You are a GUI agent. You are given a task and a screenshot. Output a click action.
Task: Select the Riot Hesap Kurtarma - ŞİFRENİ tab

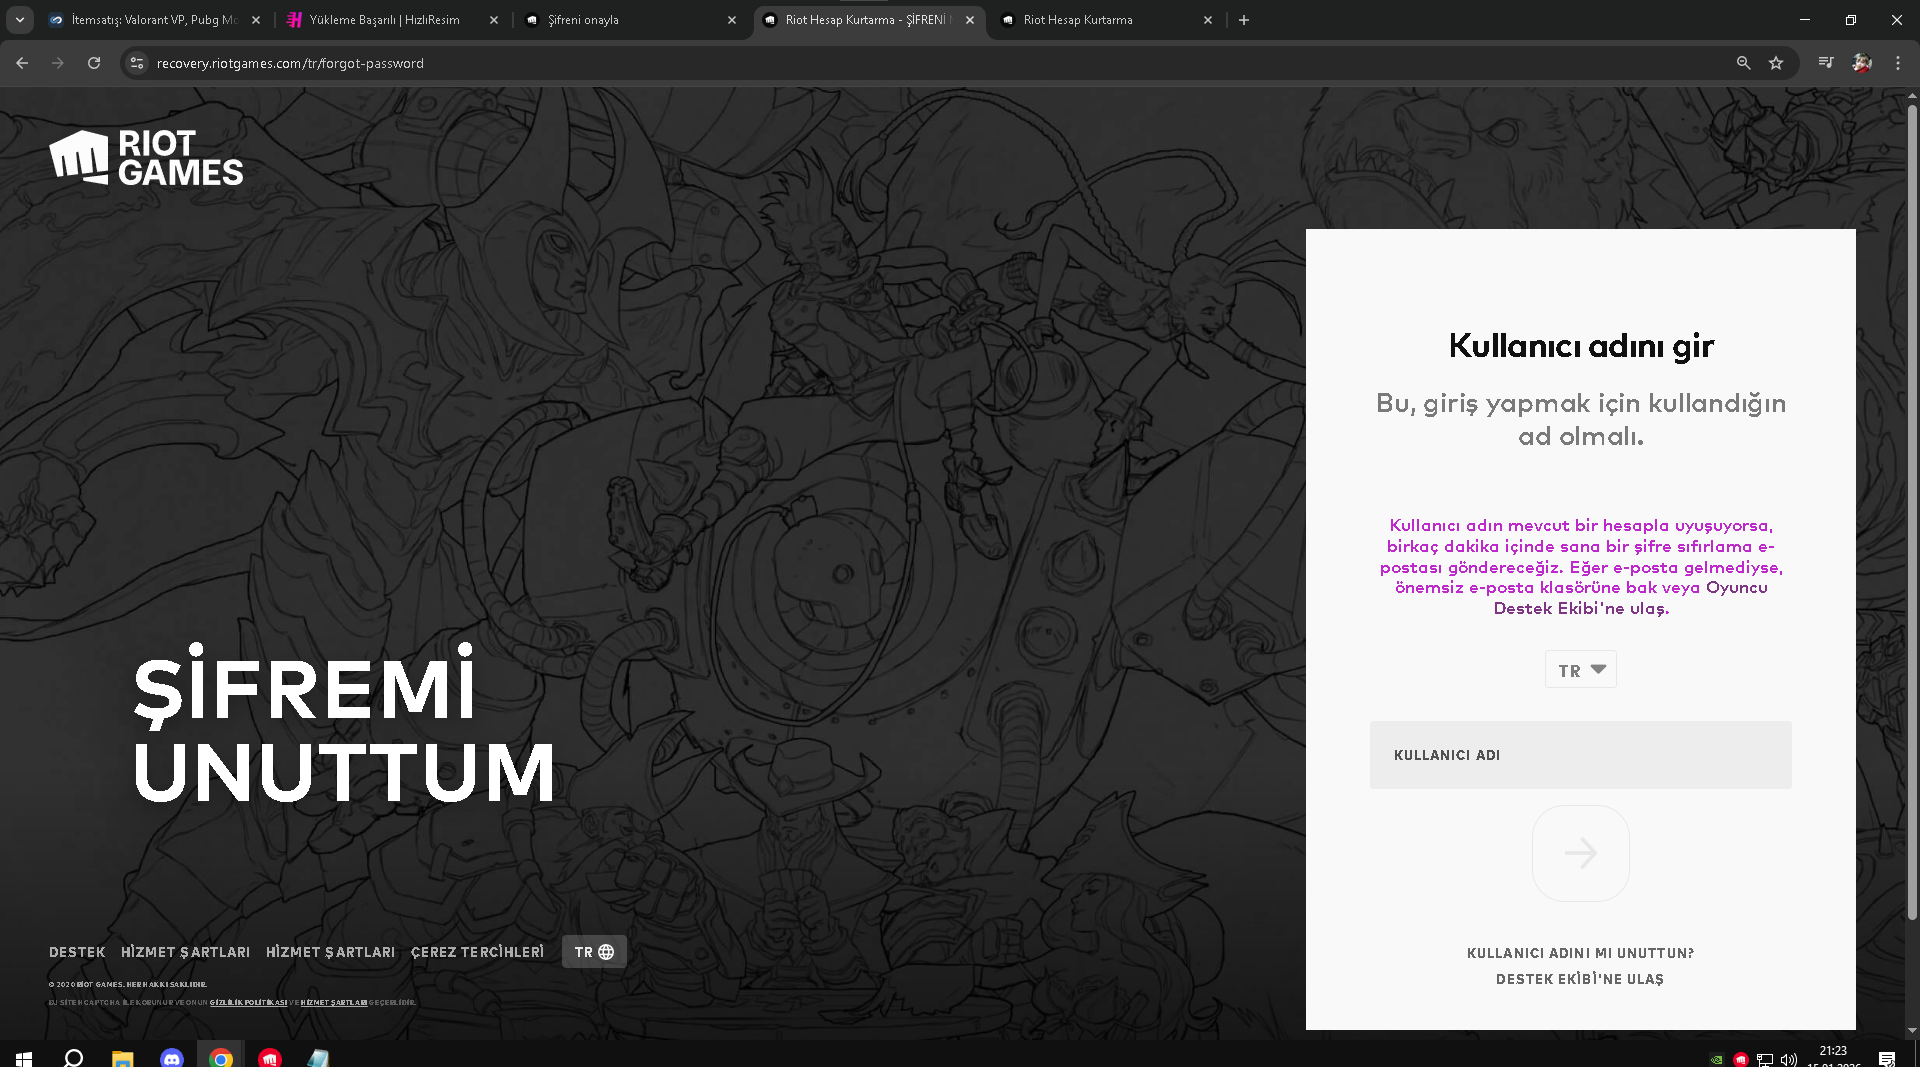[x=867, y=20]
